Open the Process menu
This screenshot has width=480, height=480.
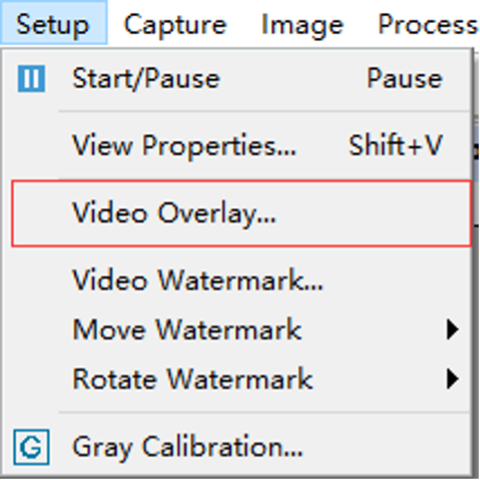click(x=428, y=25)
